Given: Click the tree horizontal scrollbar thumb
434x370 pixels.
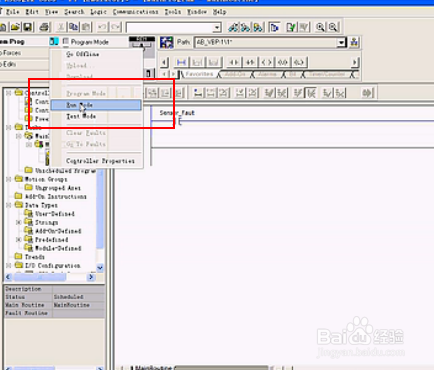Looking at the screenshot, I should coord(40,277).
